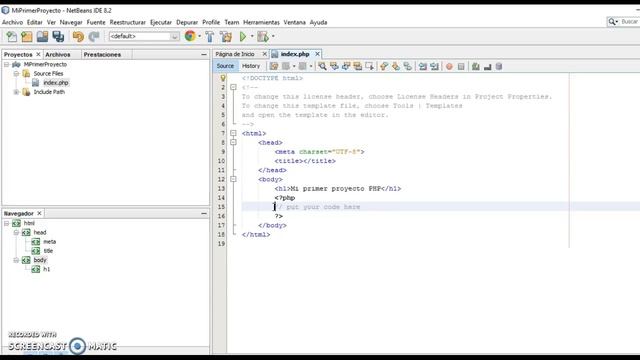
Task: Switch to History view button
Action: pyautogui.click(x=251, y=66)
